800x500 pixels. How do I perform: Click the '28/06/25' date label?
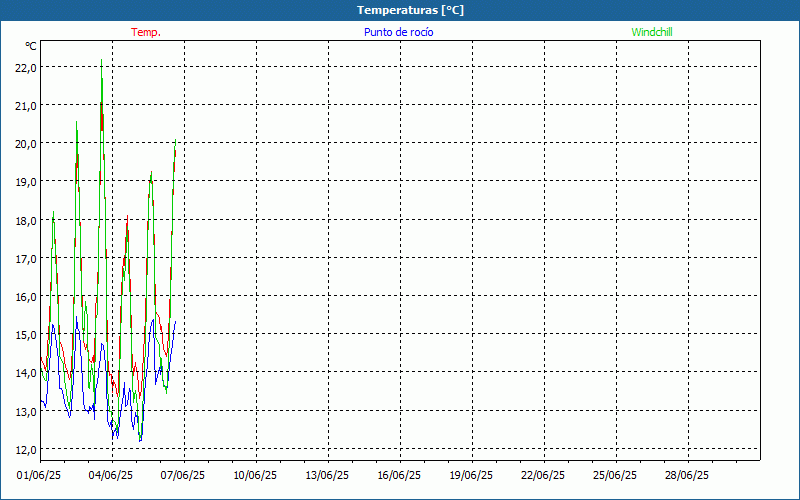coord(687,476)
